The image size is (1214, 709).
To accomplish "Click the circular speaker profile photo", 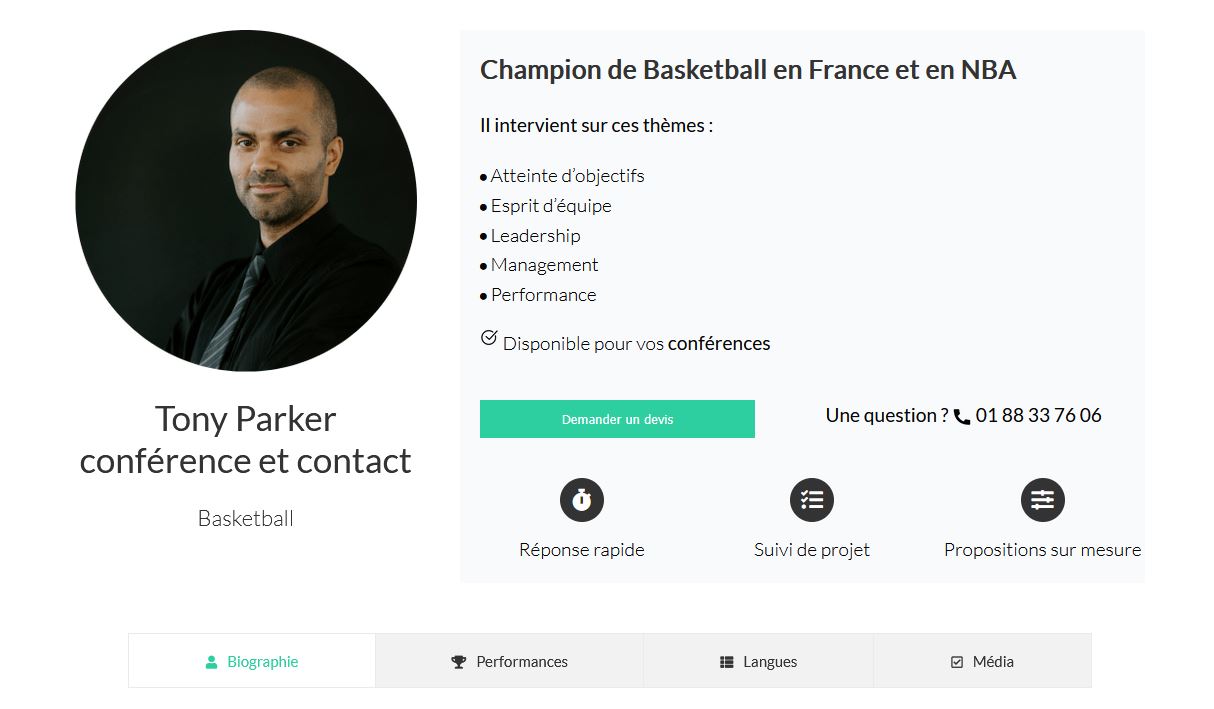I will pyautogui.click(x=246, y=201).
